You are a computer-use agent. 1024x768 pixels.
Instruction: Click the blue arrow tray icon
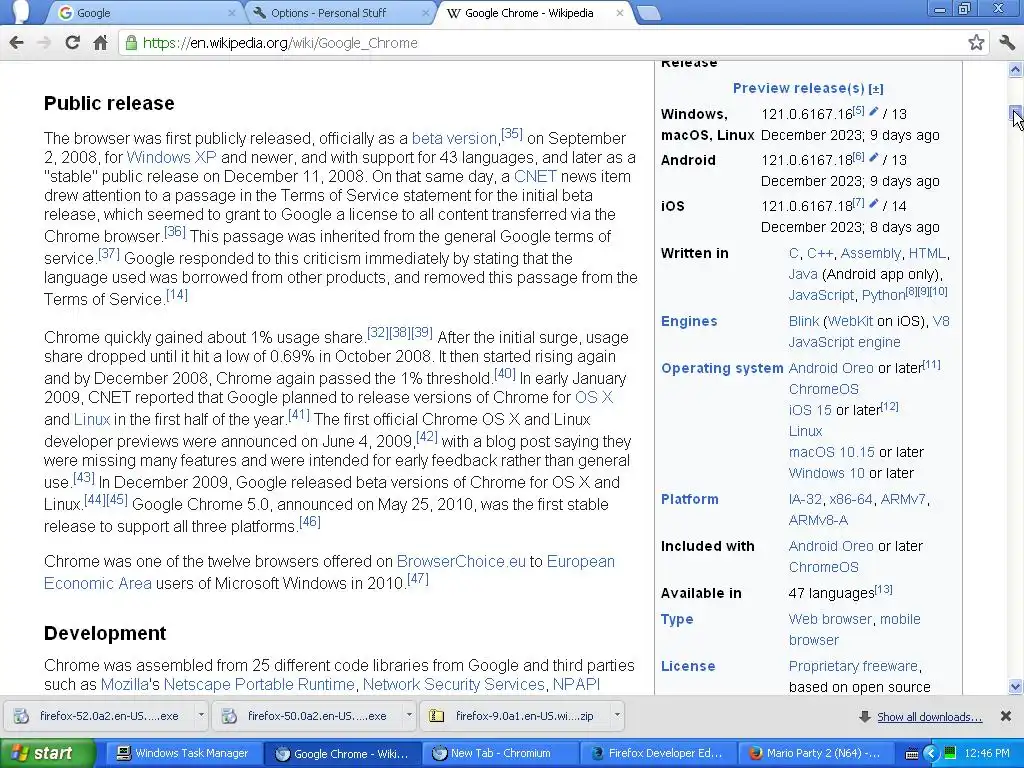tap(931, 753)
